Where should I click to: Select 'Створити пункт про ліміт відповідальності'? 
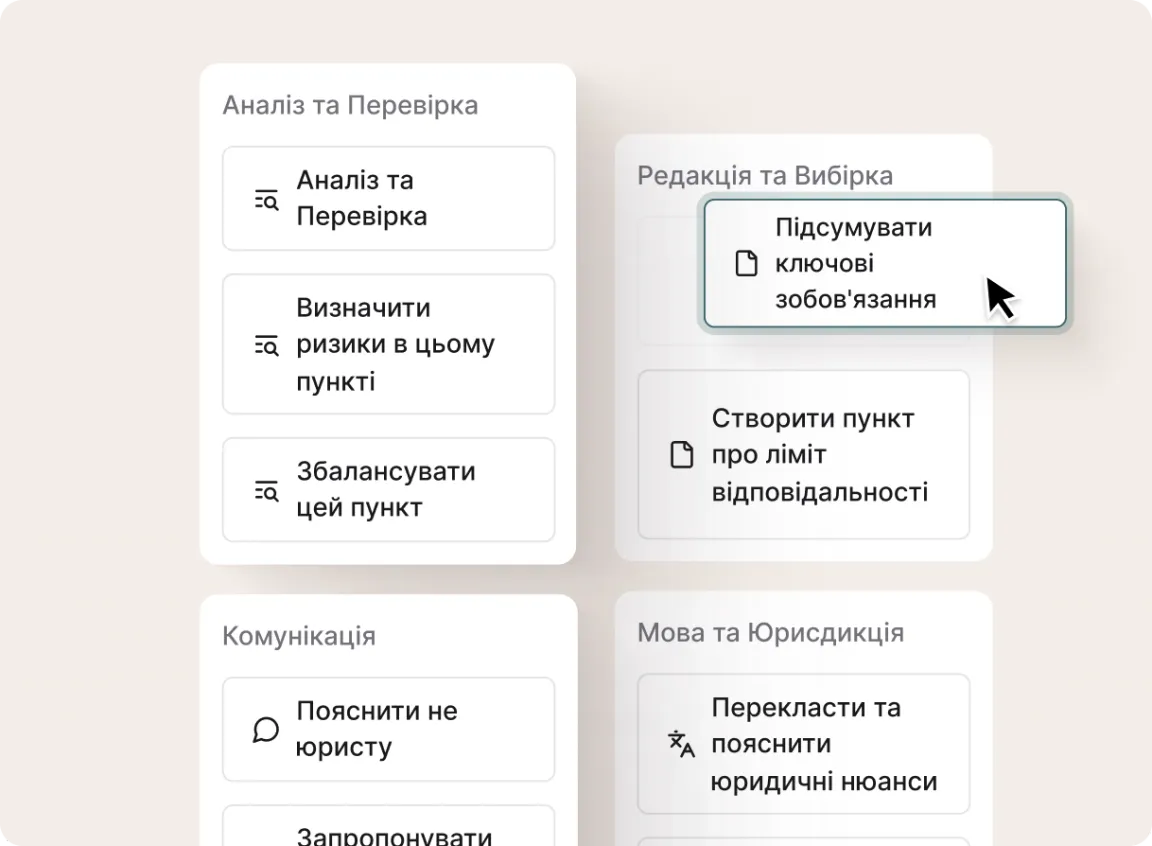(x=803, y=455)
